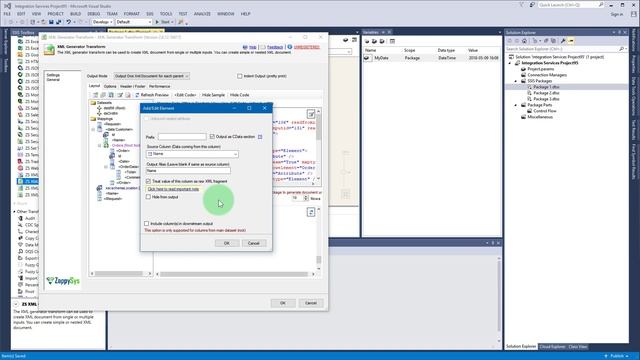Viewport: 640px width, 360px height.
Task: Click third icon in Layout tab toolbar
Action: (x=111, y=95)
